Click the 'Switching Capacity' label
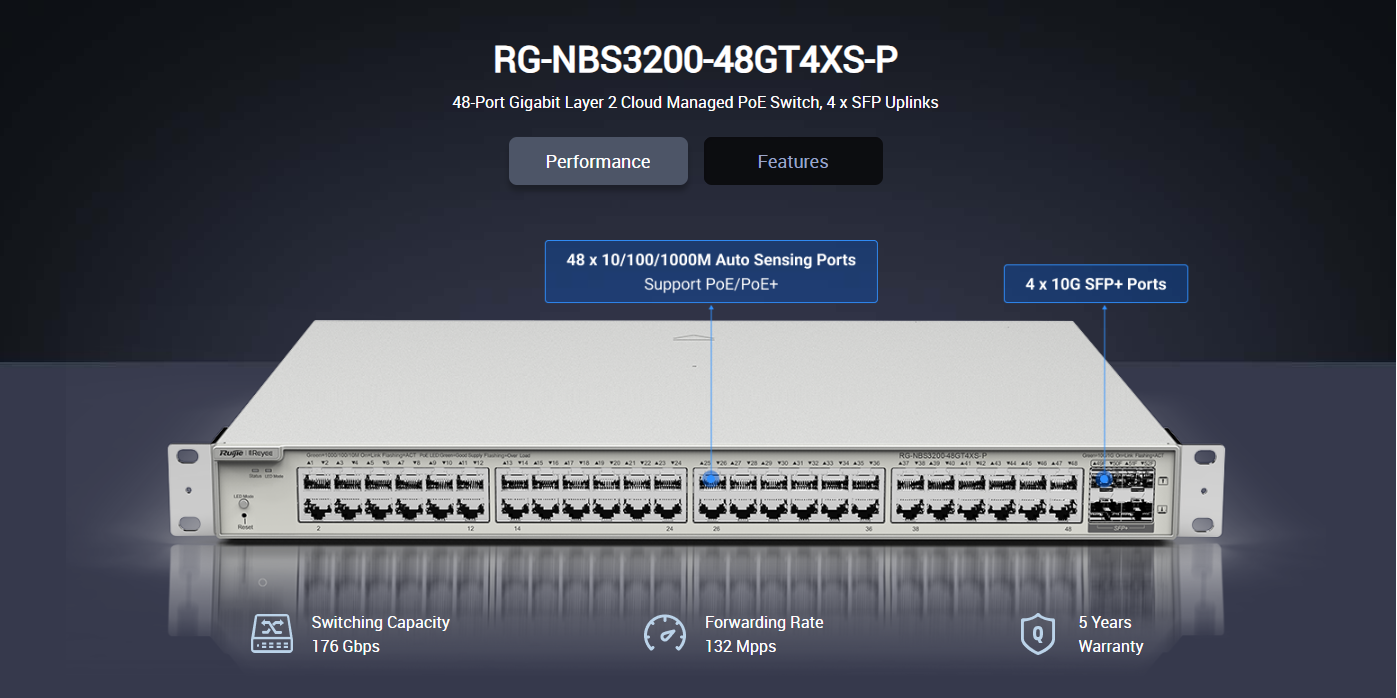Screen dimensions: 1397x698 click(381, 622)
